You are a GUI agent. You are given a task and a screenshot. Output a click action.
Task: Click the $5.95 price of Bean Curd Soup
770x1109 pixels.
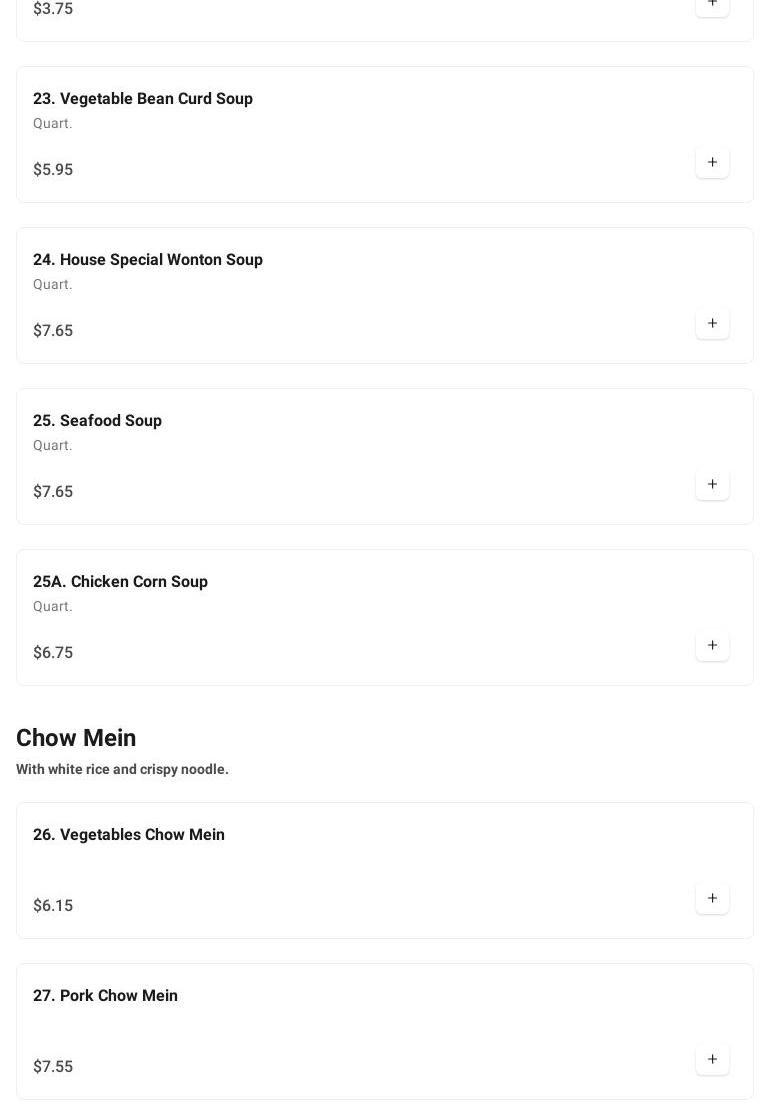point(53,169)
